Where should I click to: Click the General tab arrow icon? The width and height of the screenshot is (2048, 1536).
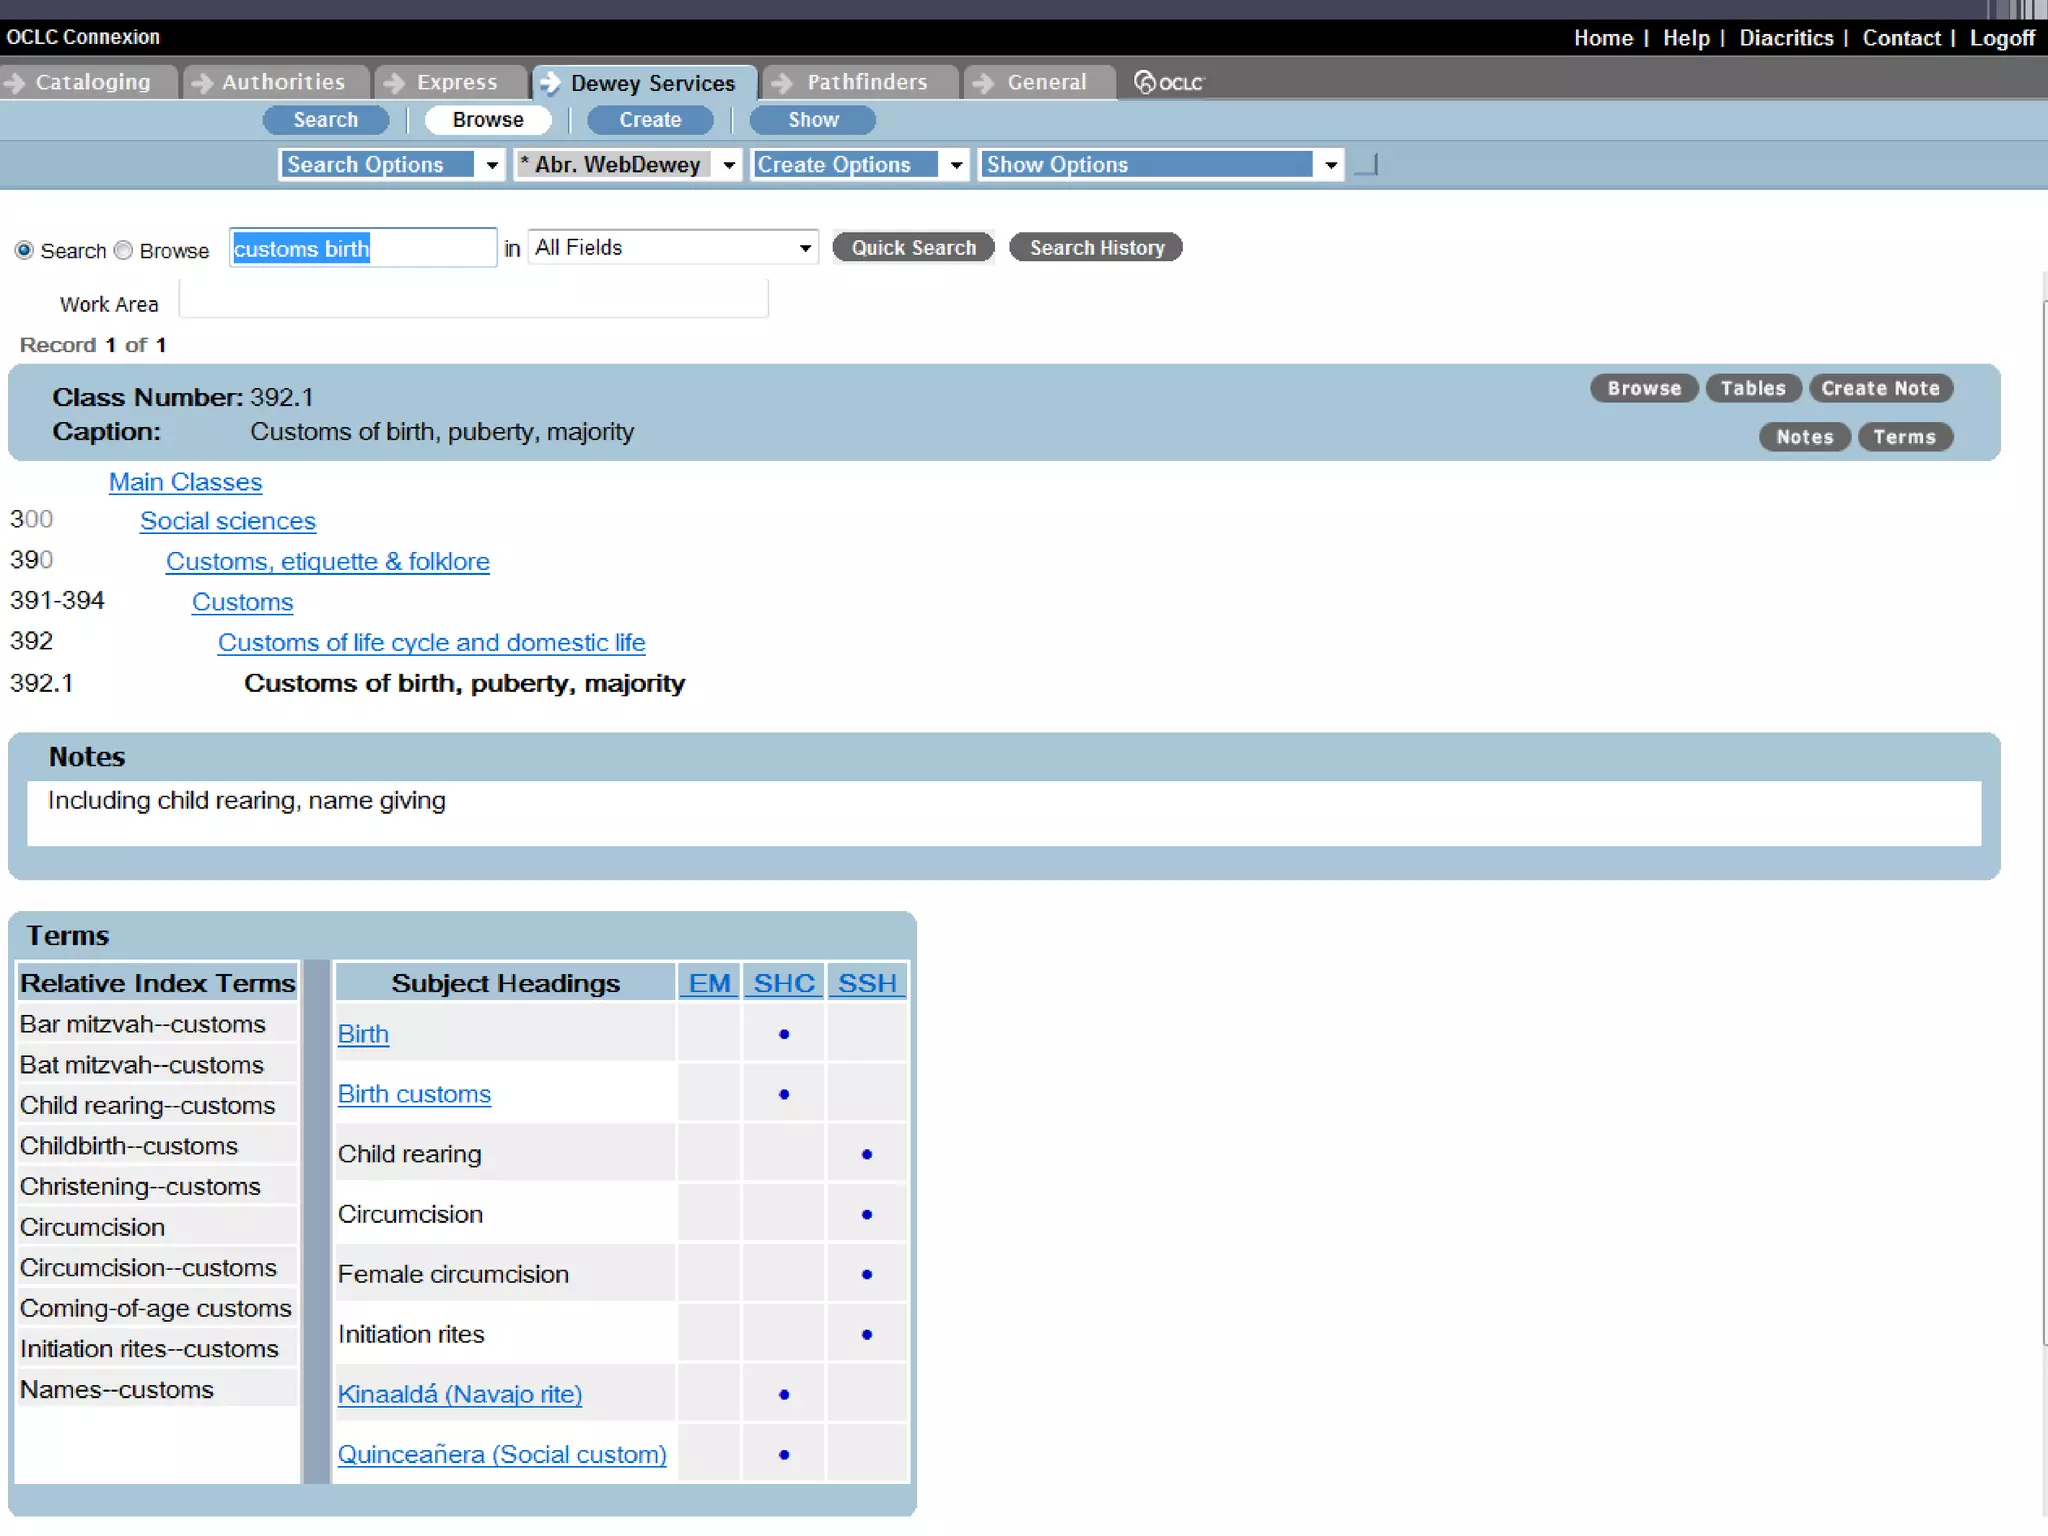pos(984,83)
